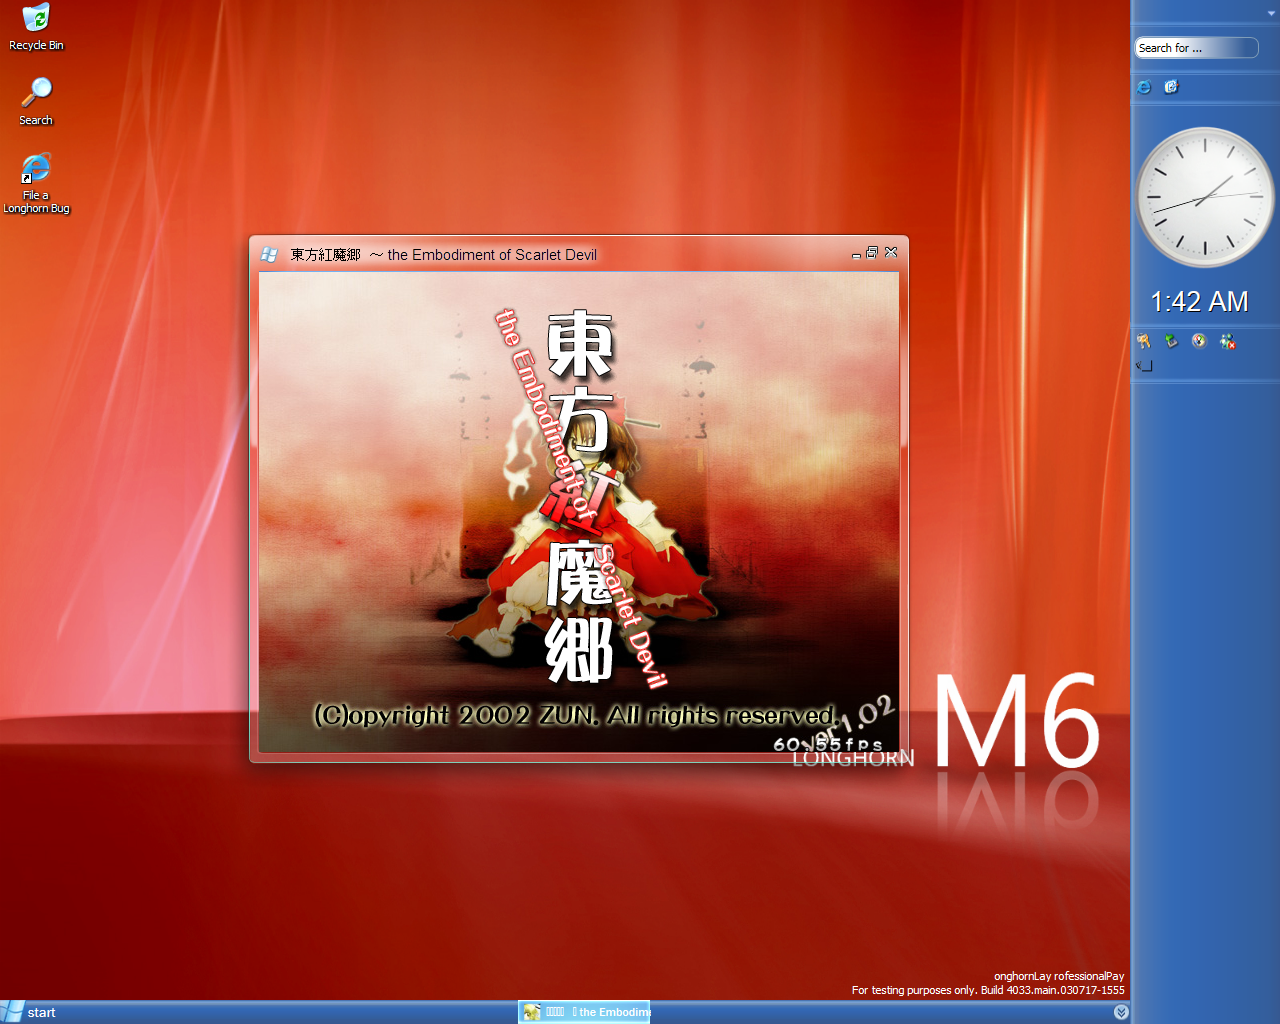Viewport: 1280px width, 1024px height.
Task: Click the Messenger signed-out tray icon
Action: coord(1227,341)
